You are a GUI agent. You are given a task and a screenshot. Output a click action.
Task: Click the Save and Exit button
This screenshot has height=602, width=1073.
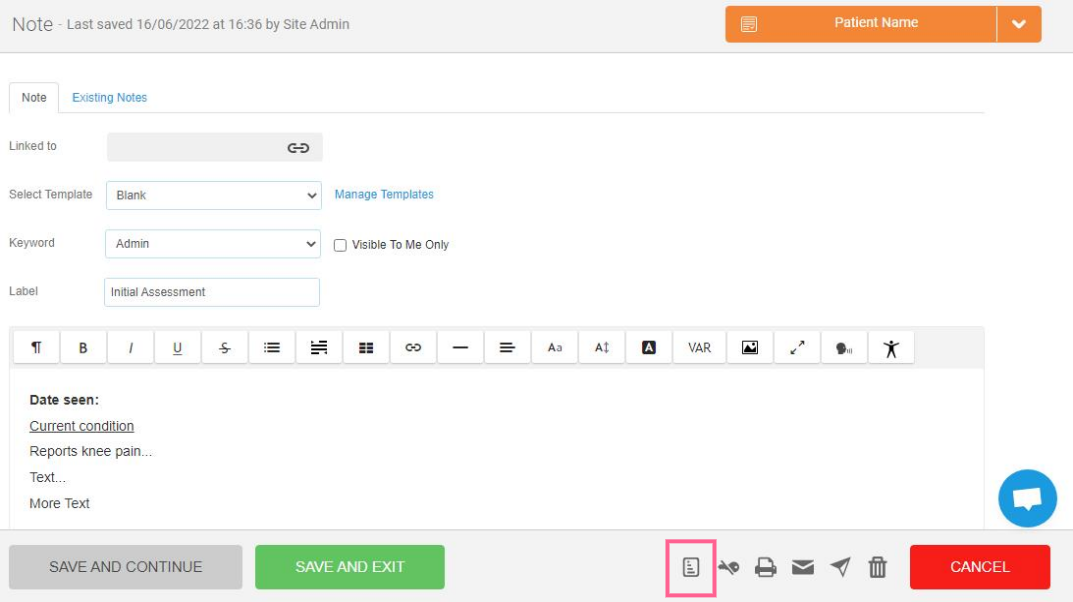click(x=350, y=567)
